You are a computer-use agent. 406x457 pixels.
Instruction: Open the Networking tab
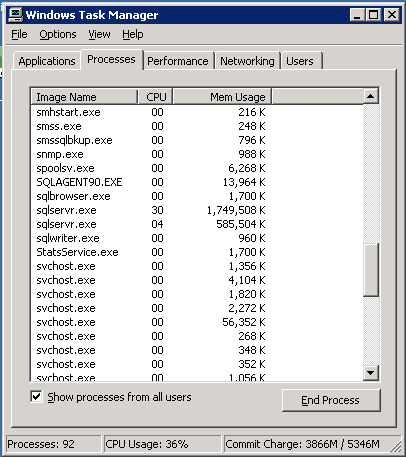point(247,61)
